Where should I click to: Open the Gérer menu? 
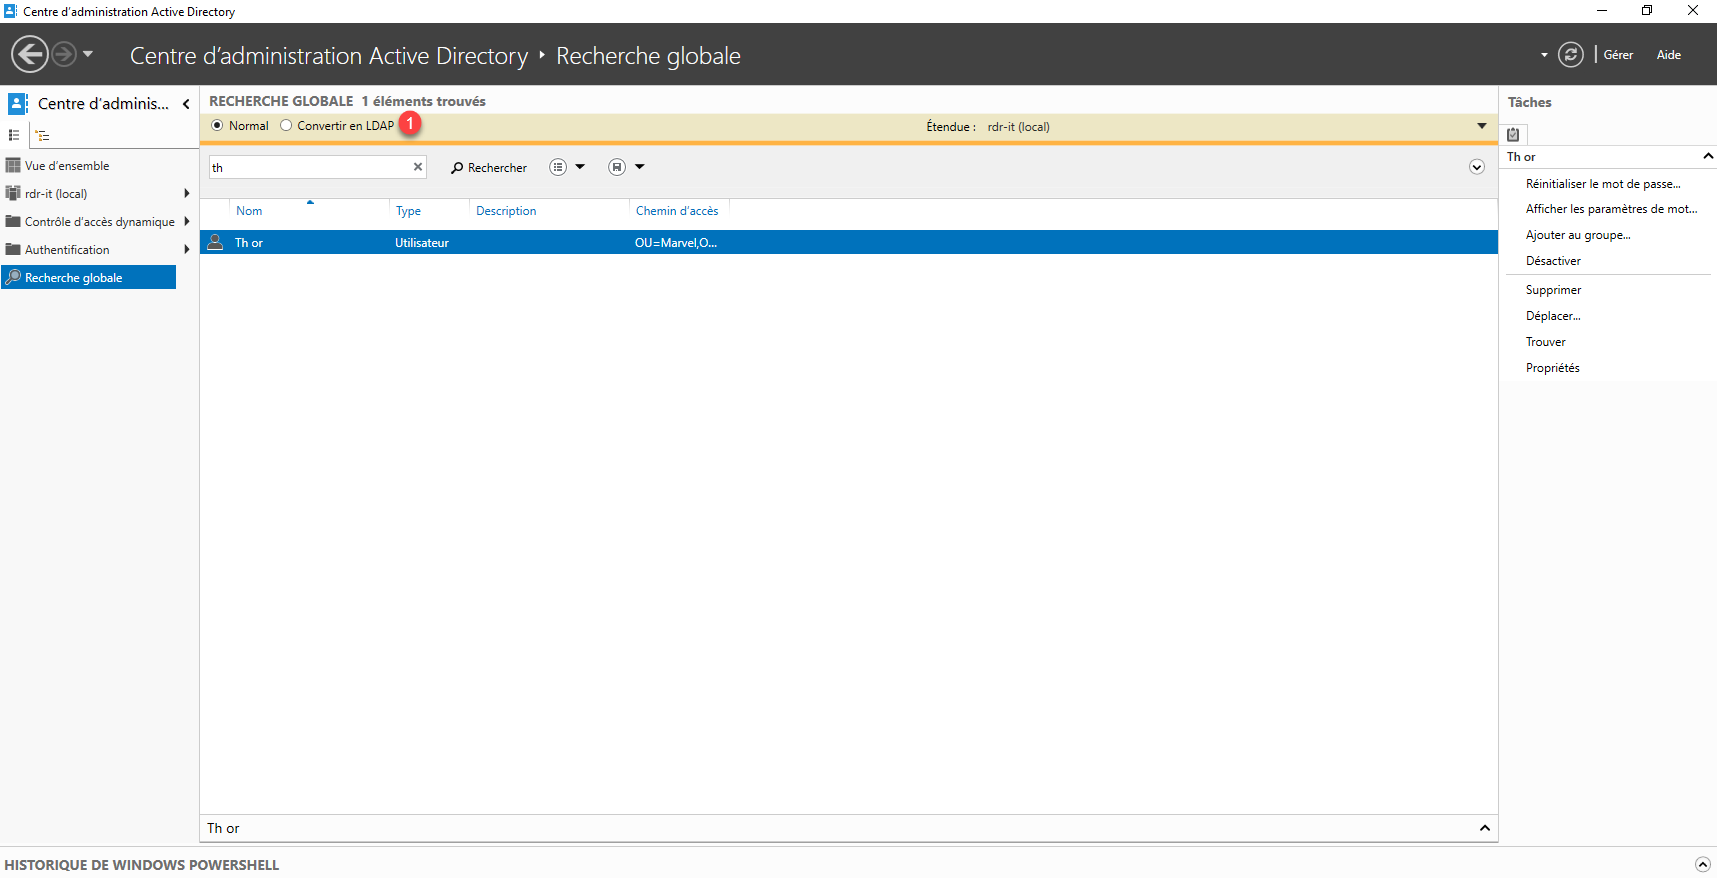(x=1618, y=55)
